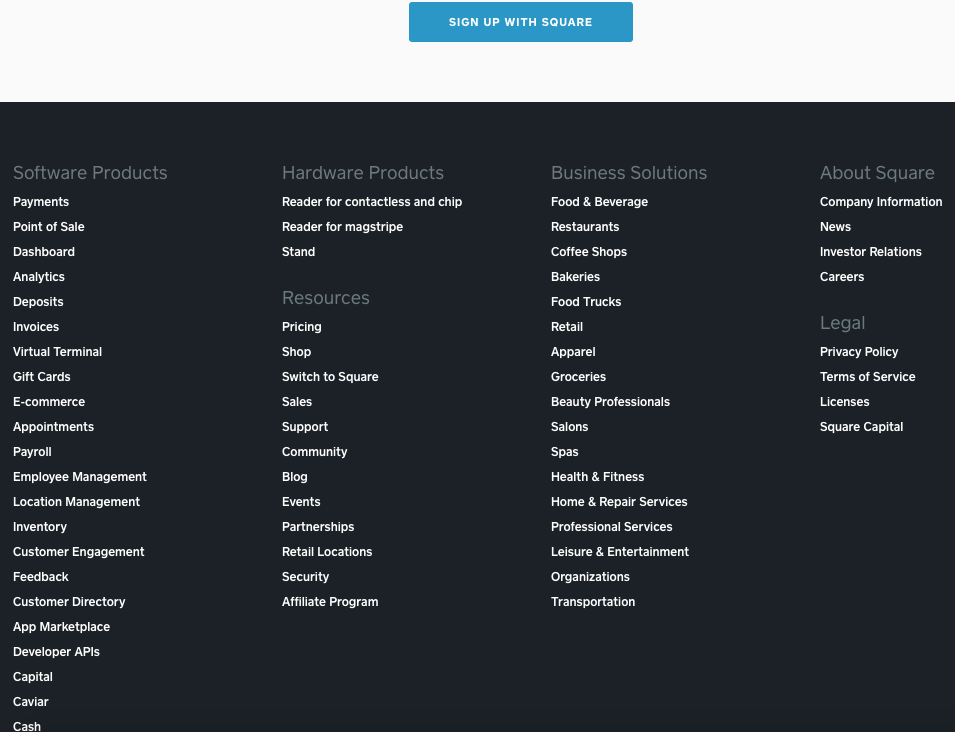Go to E-commerce

[49, 401]
